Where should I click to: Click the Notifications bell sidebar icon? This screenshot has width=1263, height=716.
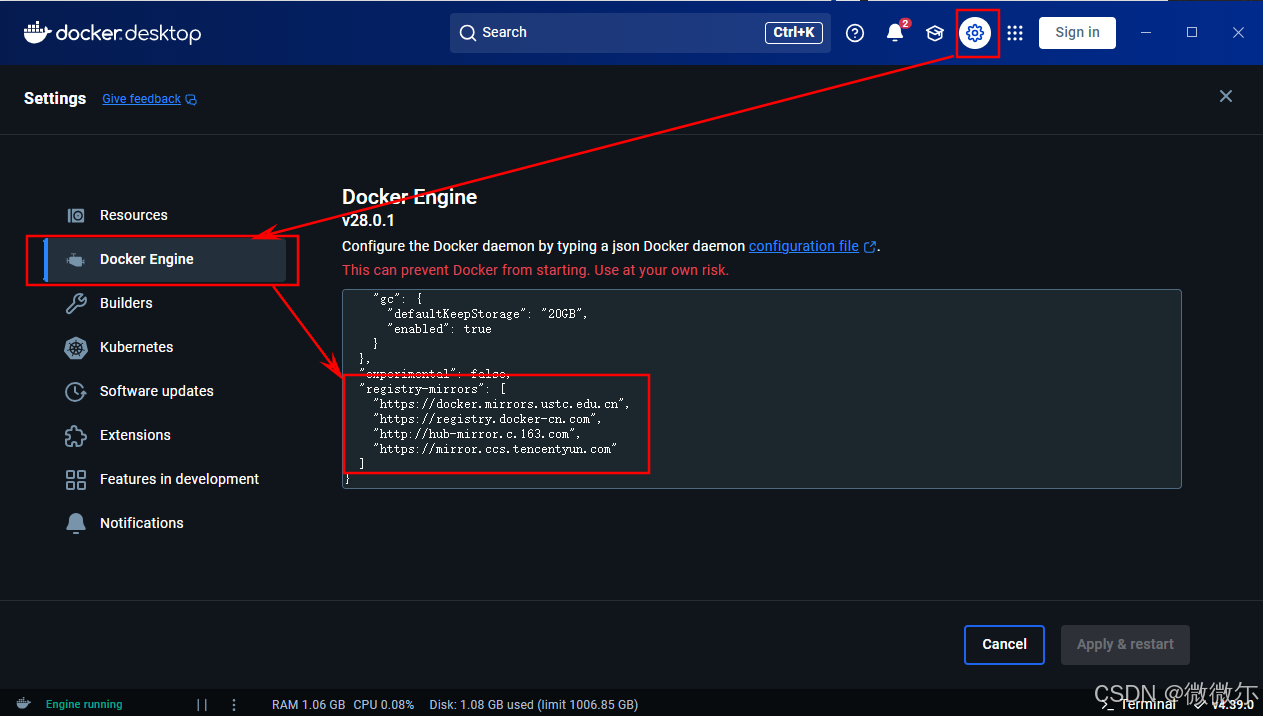coord(76,523)
